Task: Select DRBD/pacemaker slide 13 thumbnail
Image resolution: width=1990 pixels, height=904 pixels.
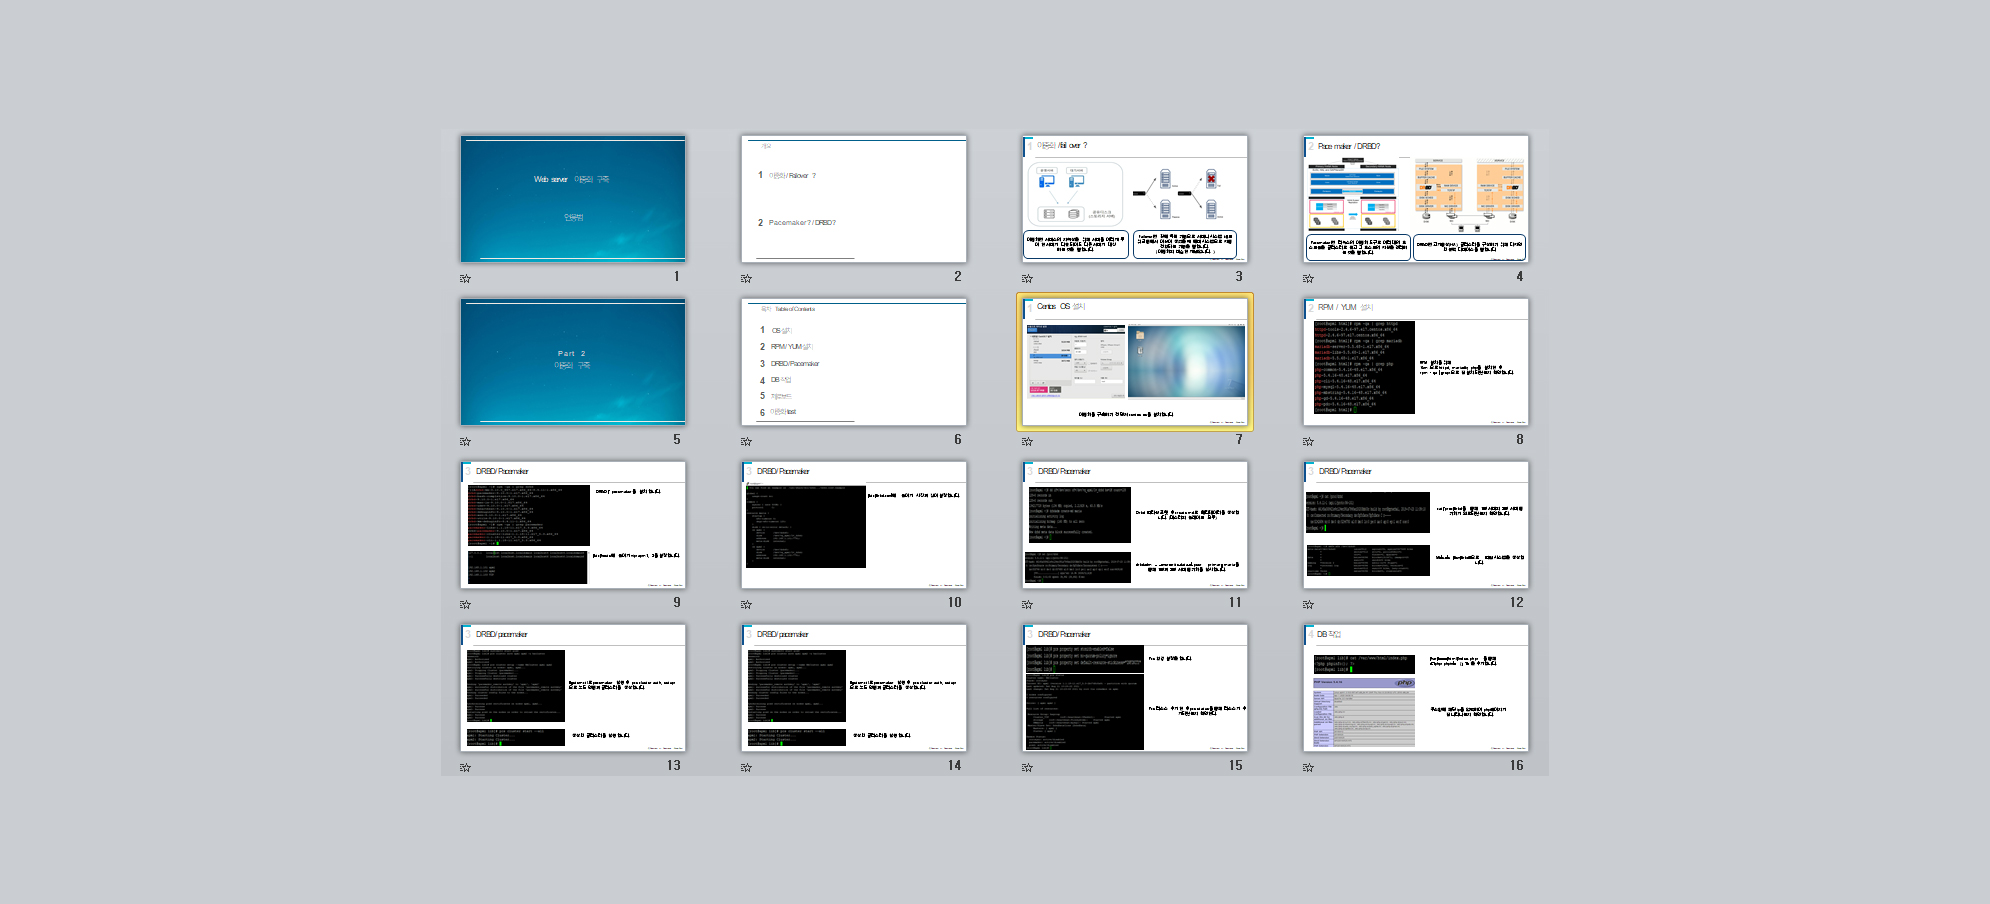Action: (x=573, y=688)
